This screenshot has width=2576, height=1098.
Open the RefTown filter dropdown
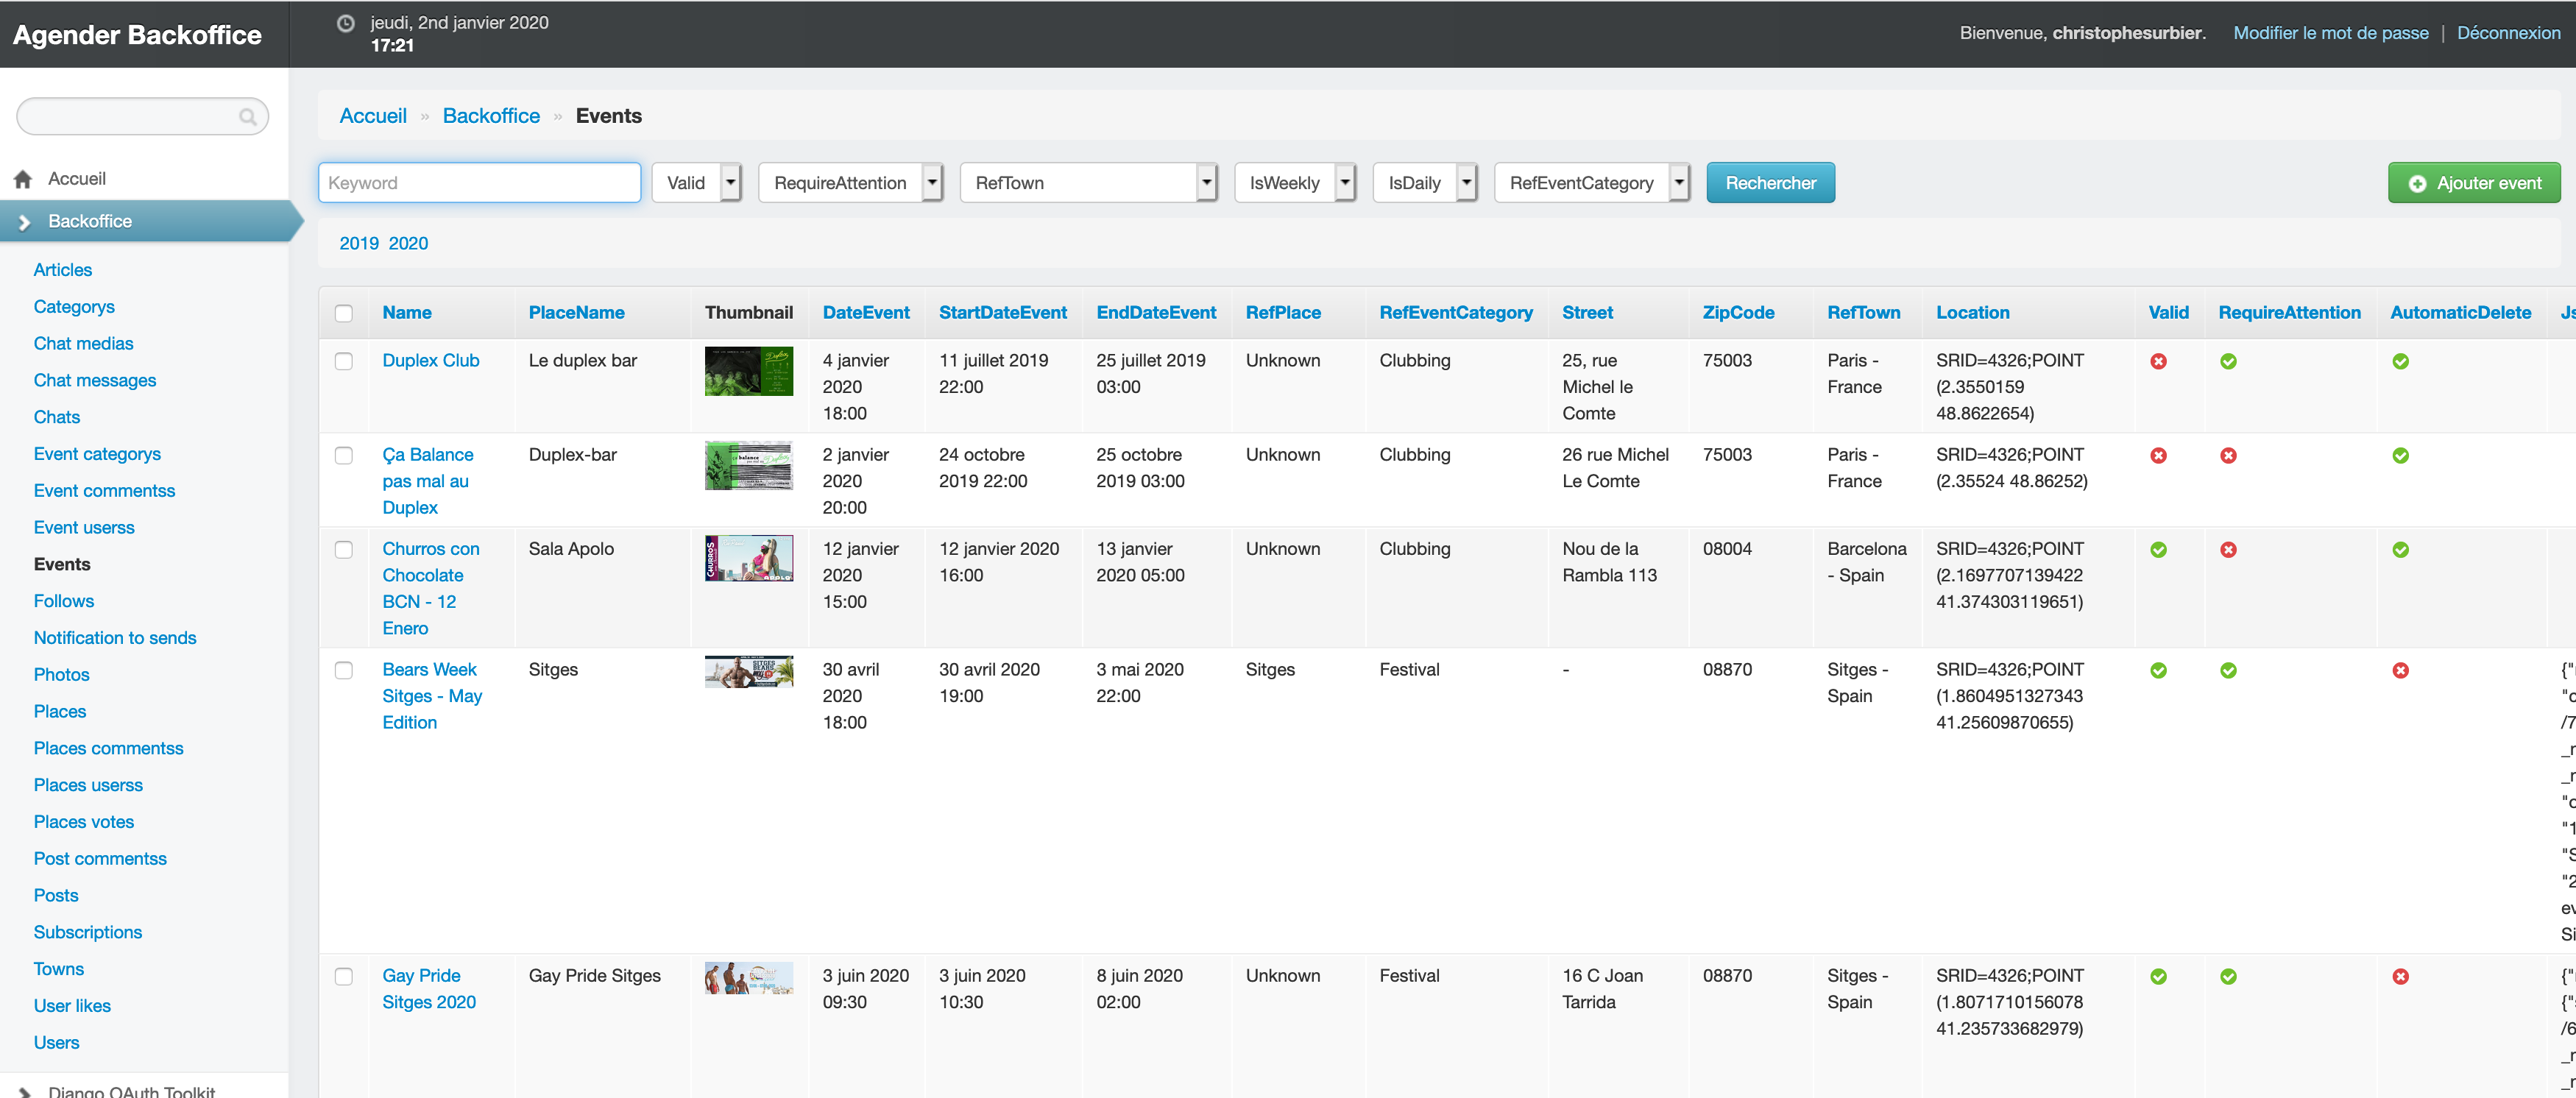[x=1088, y=183]
